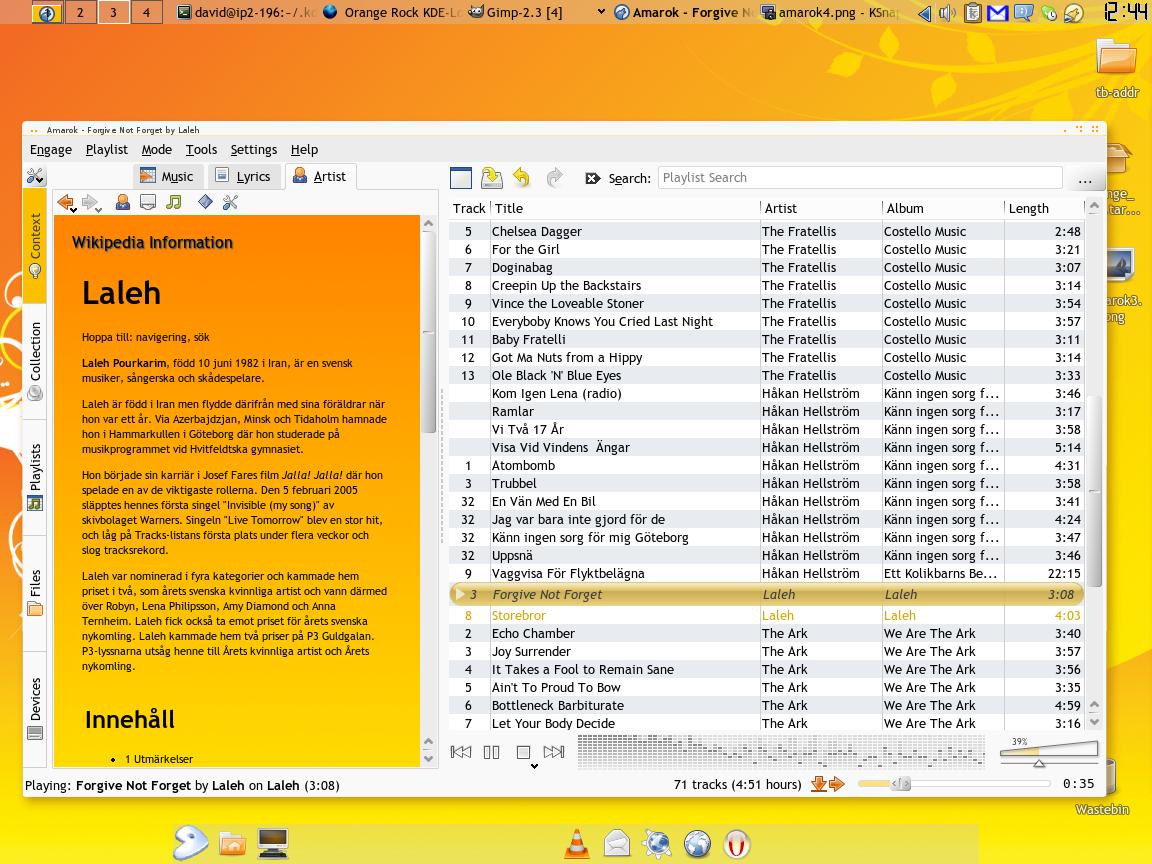
Task: Open the Collection sidebar tab
Action: click(35, 361)
